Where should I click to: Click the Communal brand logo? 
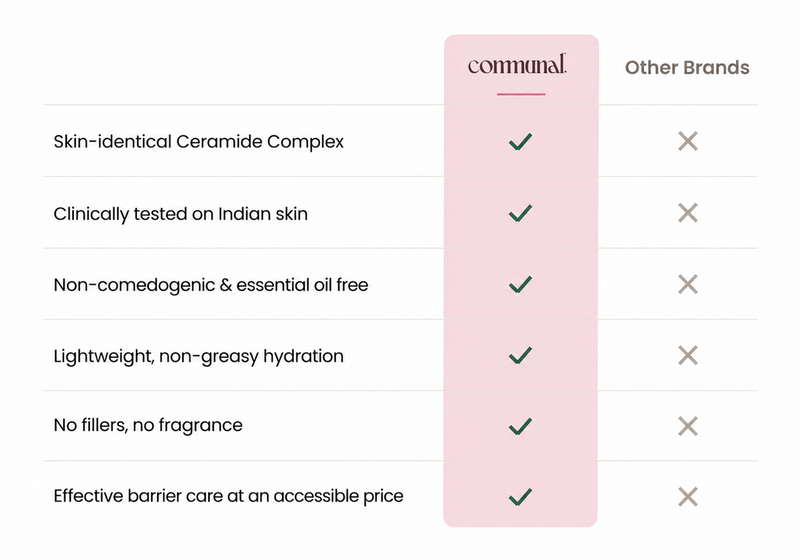pos(517,64)
